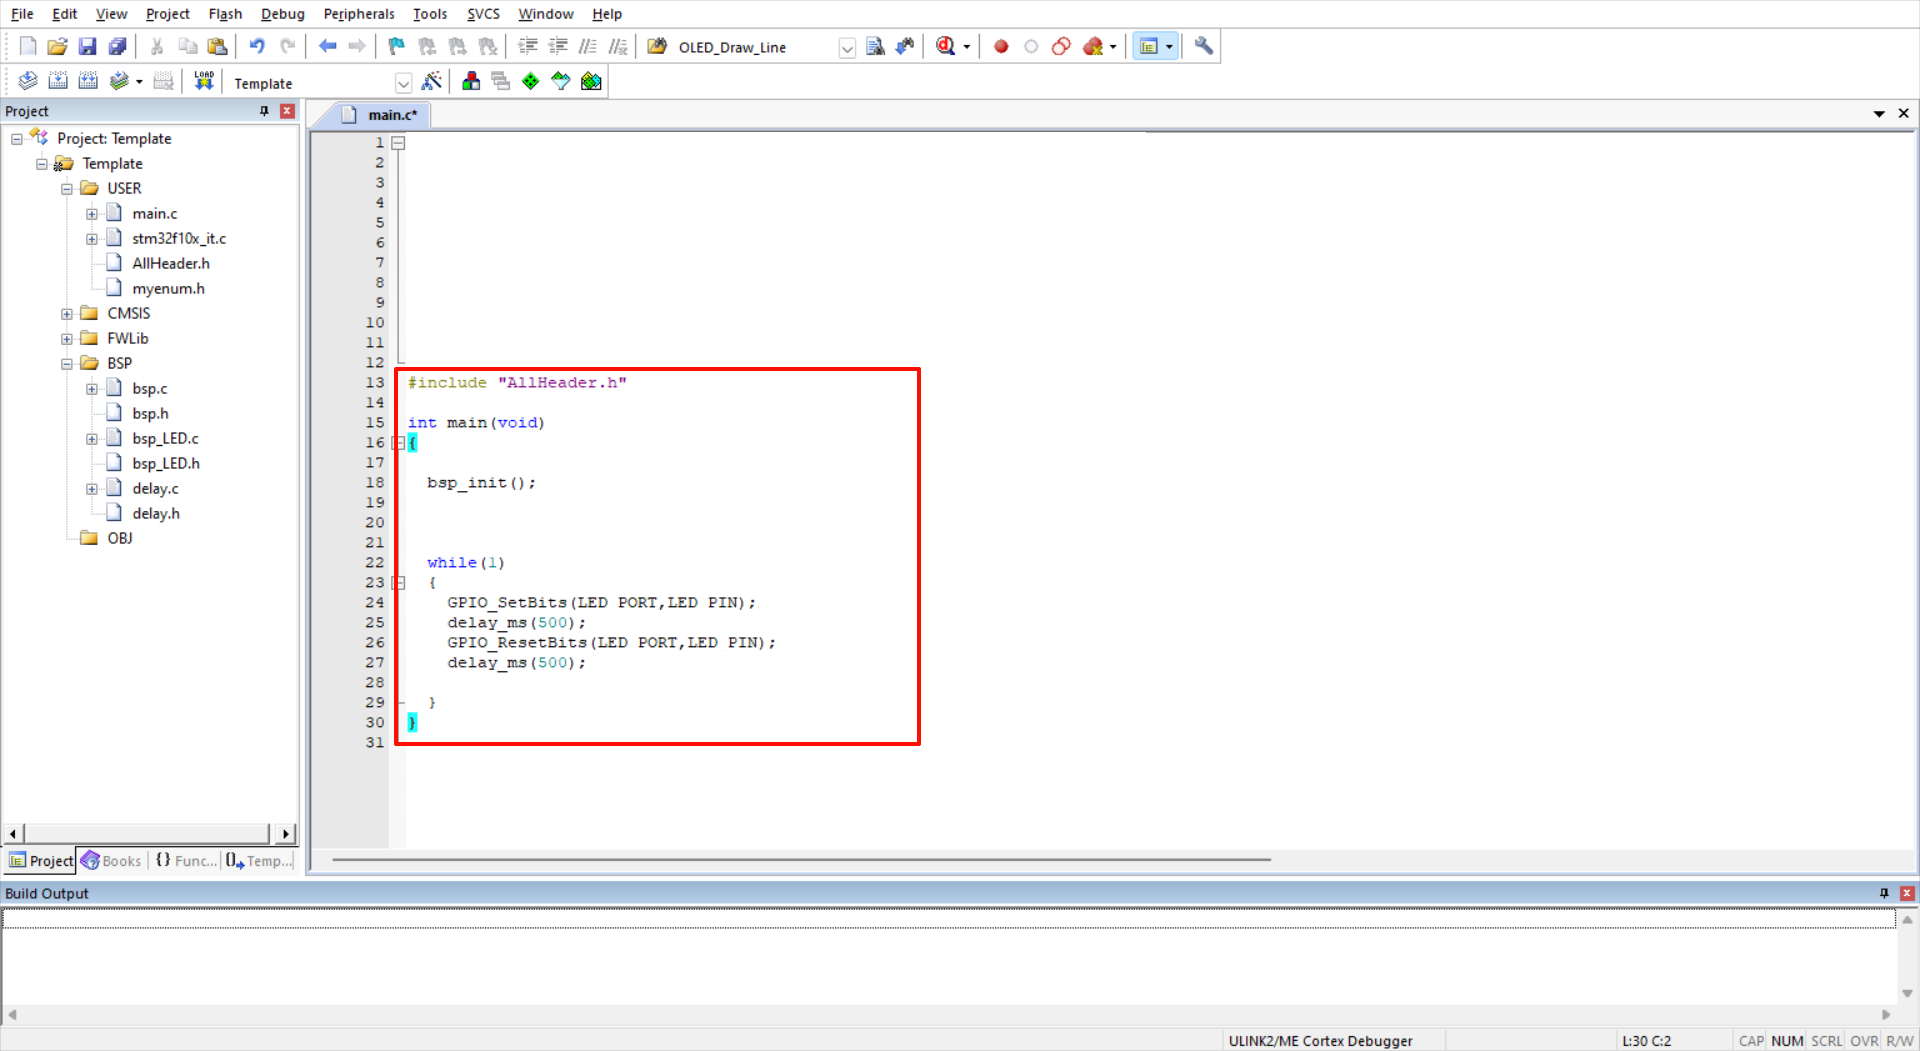Toggle auto-hide pin on Build Output panel
Image resolution: width=1920 pixels, height=1051 pixels.
pos(1884,893)
